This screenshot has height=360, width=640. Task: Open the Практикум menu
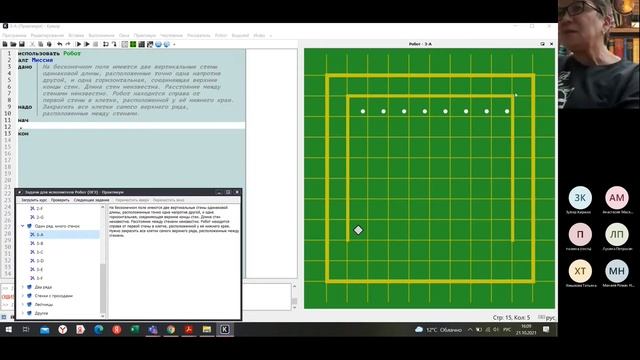pos(144,36)
